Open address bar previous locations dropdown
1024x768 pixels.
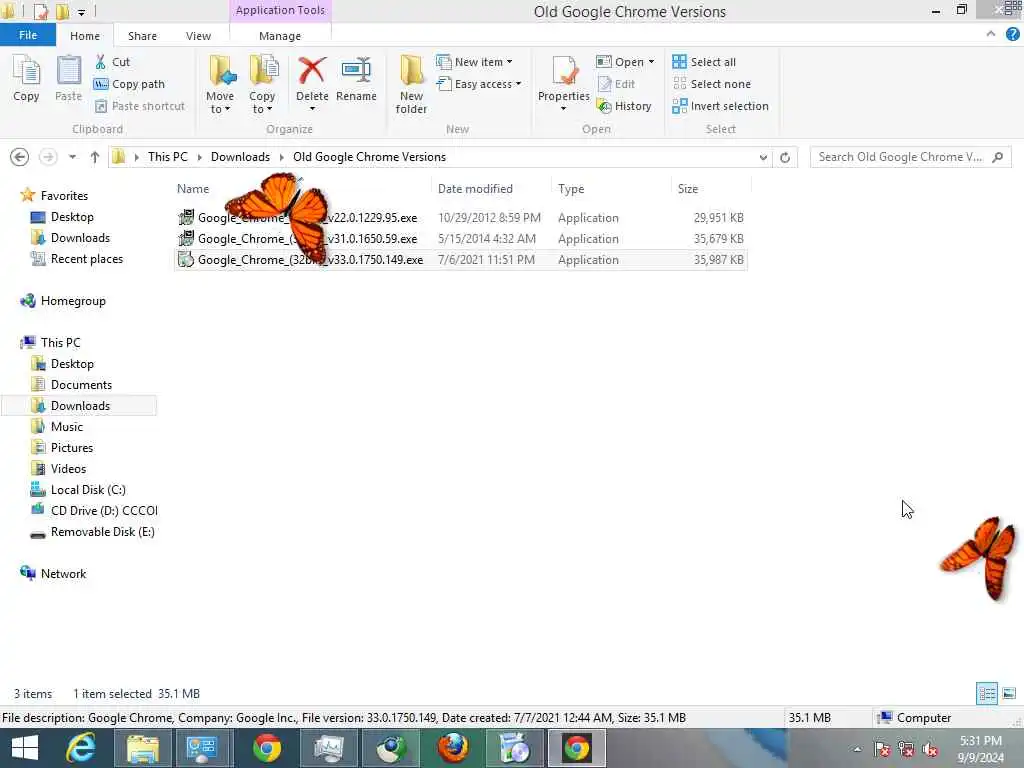pos(763,157)
